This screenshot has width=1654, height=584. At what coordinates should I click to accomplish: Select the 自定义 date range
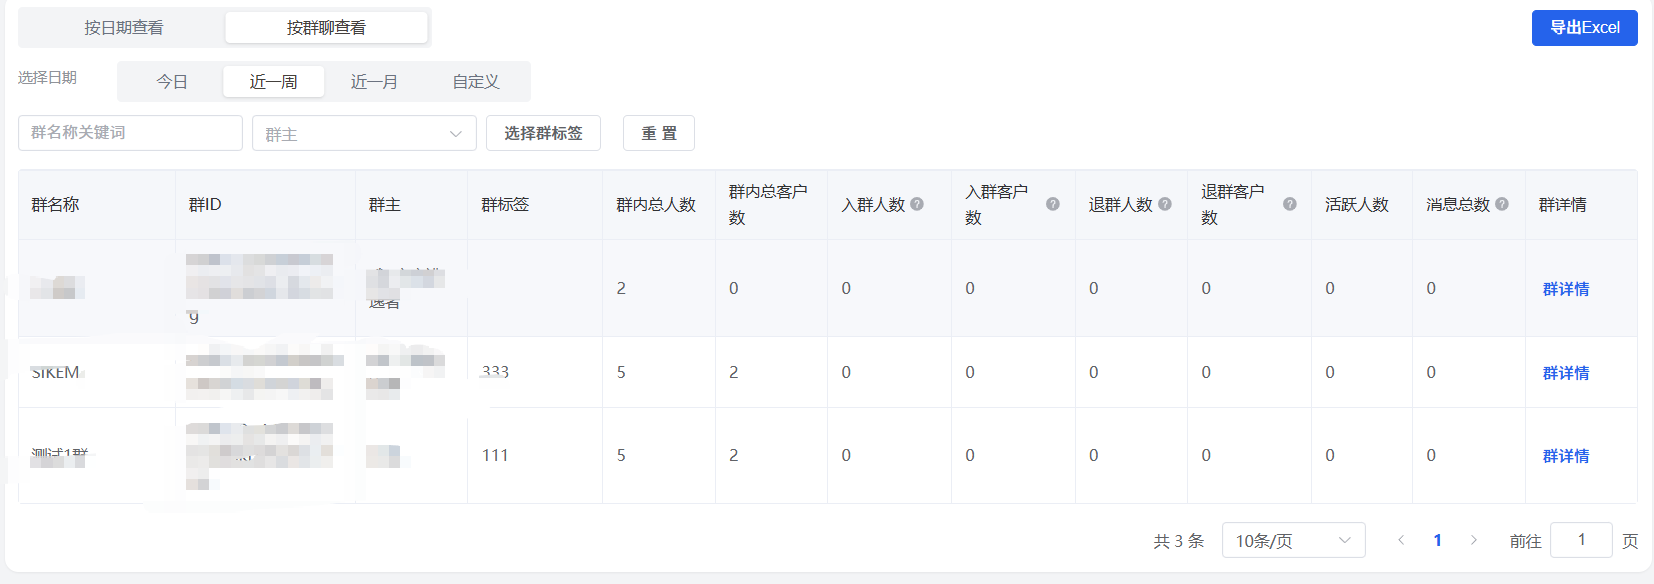[x=476, y=82]
